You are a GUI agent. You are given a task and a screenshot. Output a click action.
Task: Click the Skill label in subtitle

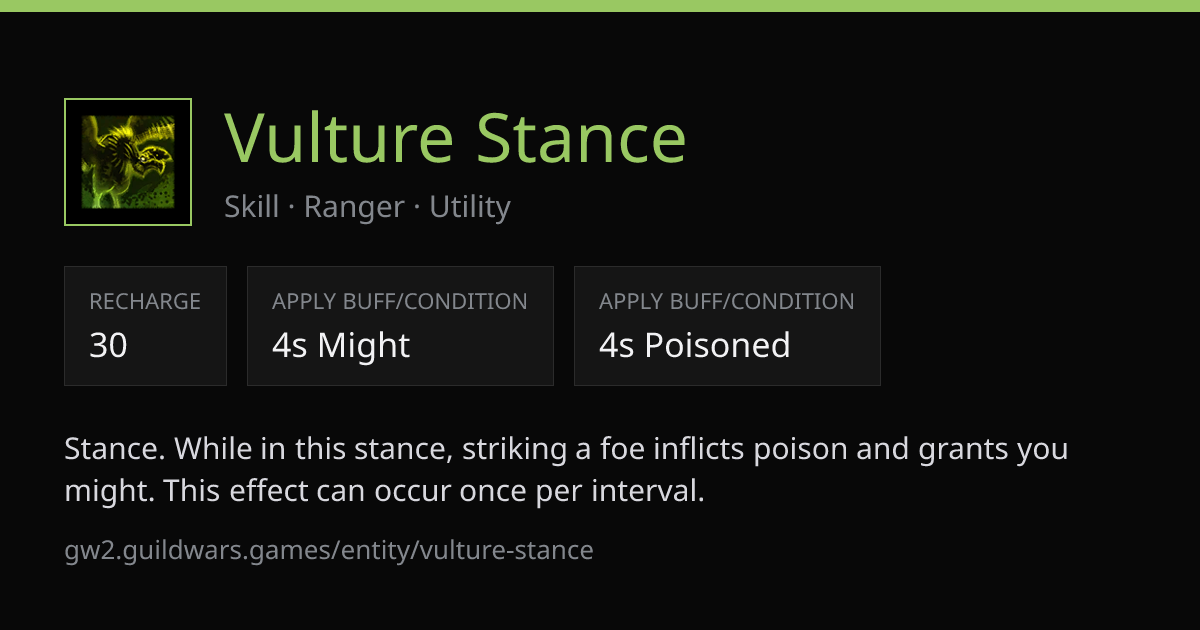click(x=251, y=207)
